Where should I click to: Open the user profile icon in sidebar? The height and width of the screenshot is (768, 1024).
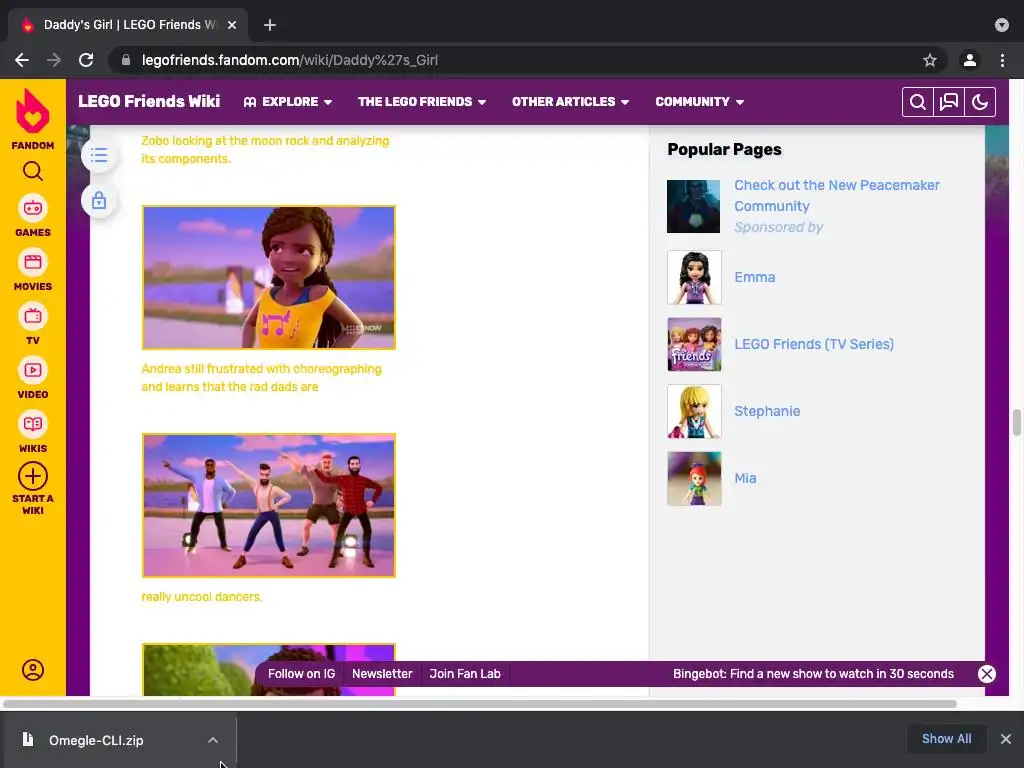pyautogui.click(x=33, y=670)
